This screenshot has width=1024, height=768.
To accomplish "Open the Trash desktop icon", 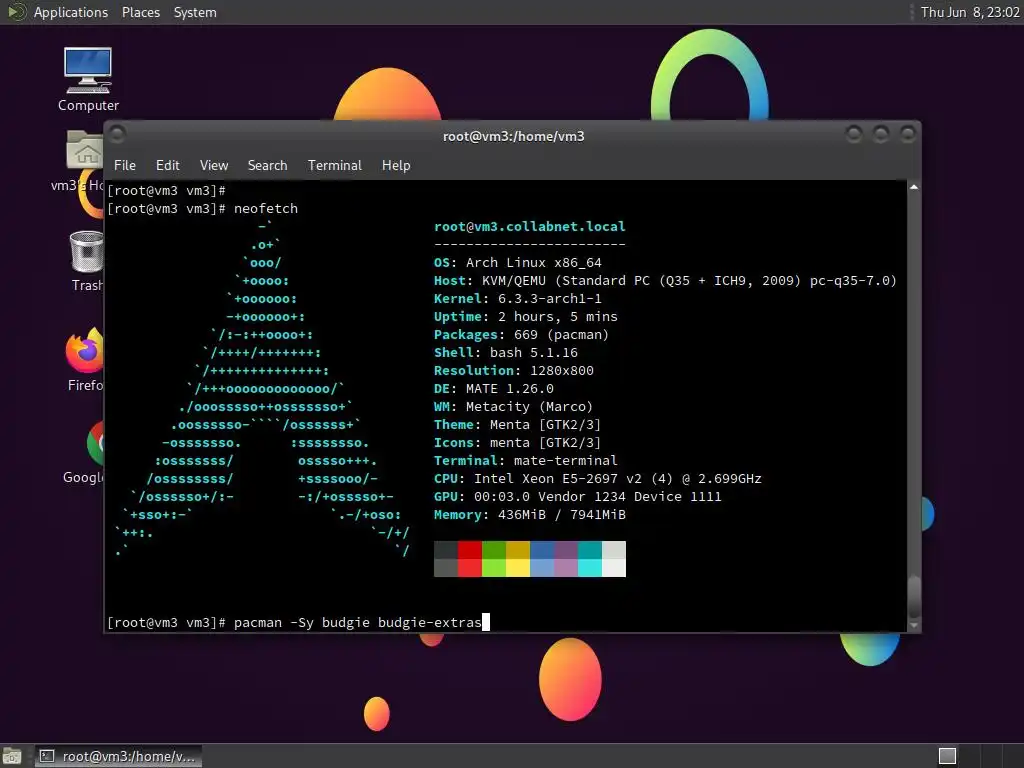I will pyautogui.click(x=86, y=261).
